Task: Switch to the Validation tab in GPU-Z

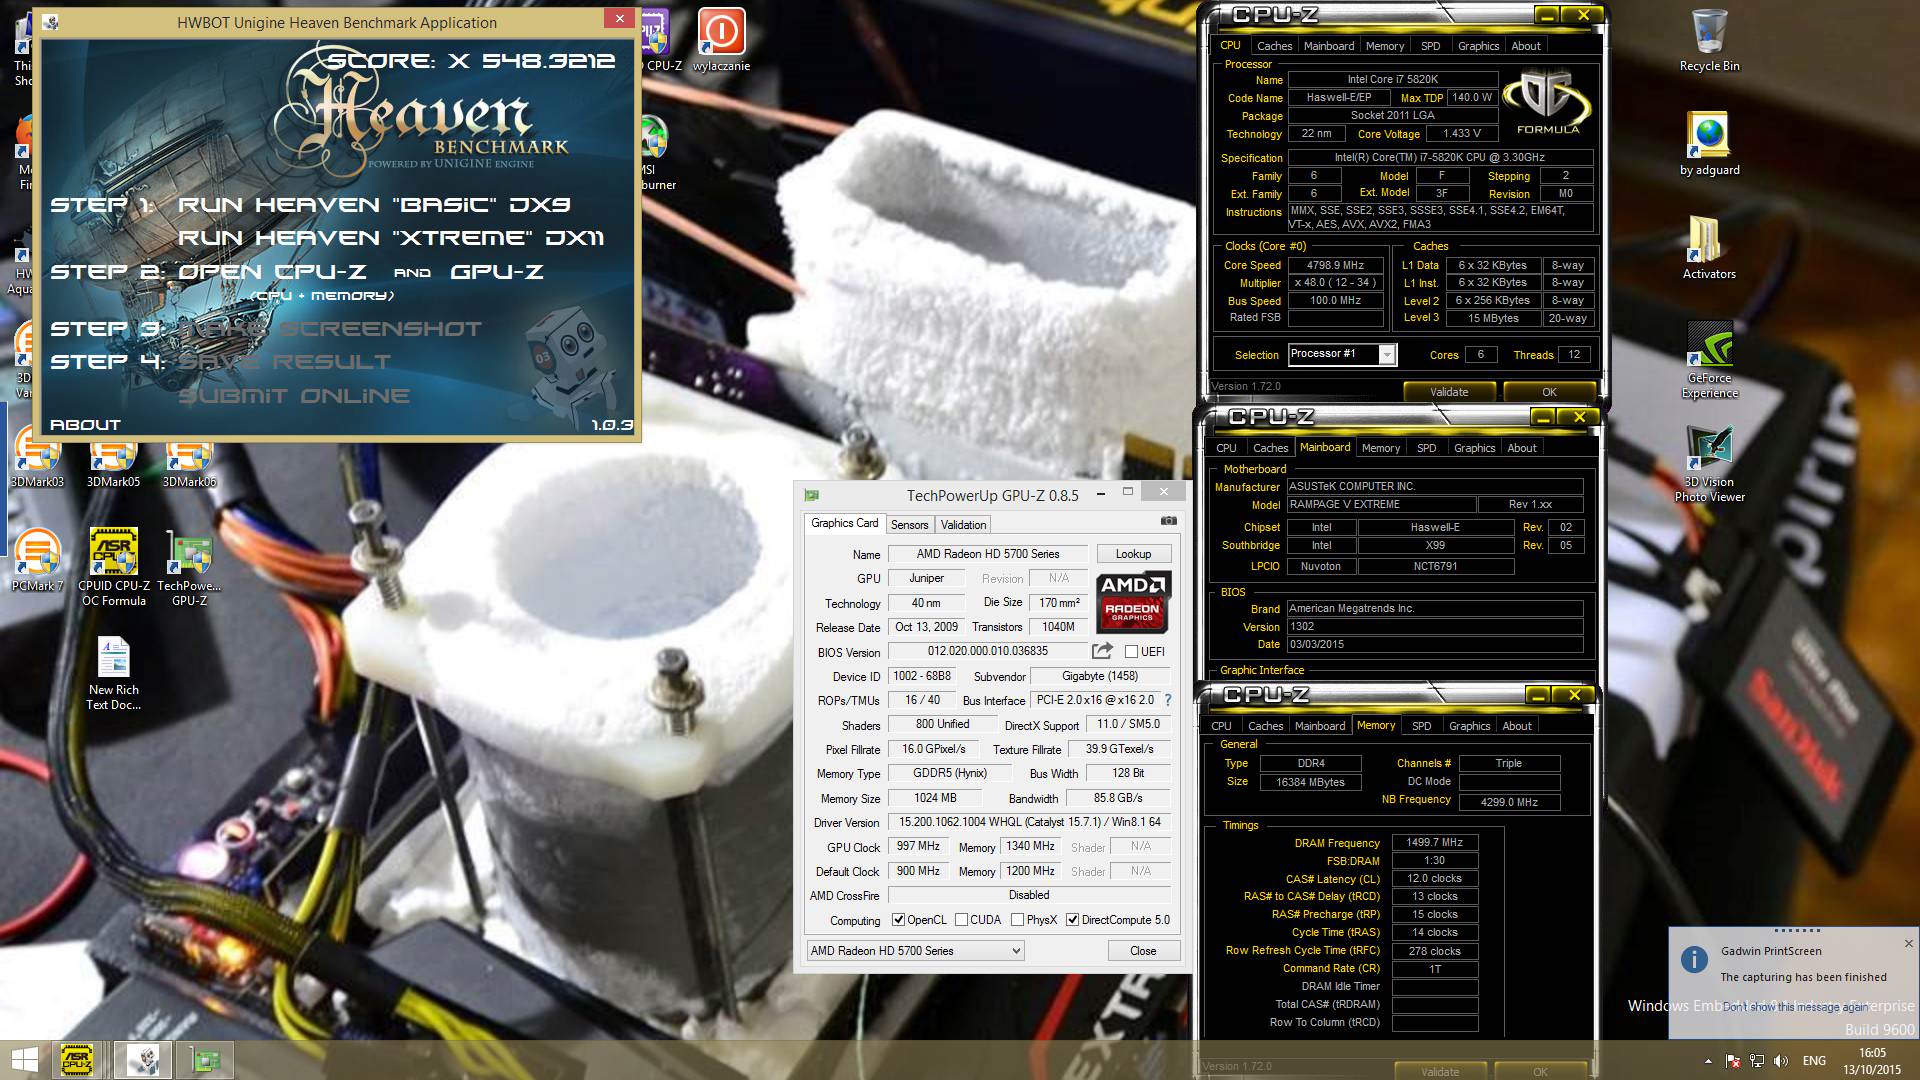Action: pyautogui.click(x=963, y=524)
